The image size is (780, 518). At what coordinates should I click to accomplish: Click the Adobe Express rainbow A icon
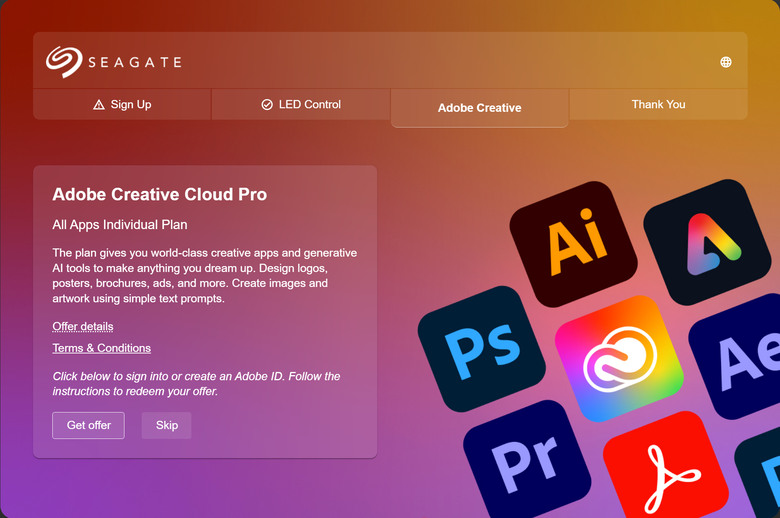[x=709, y=242]
